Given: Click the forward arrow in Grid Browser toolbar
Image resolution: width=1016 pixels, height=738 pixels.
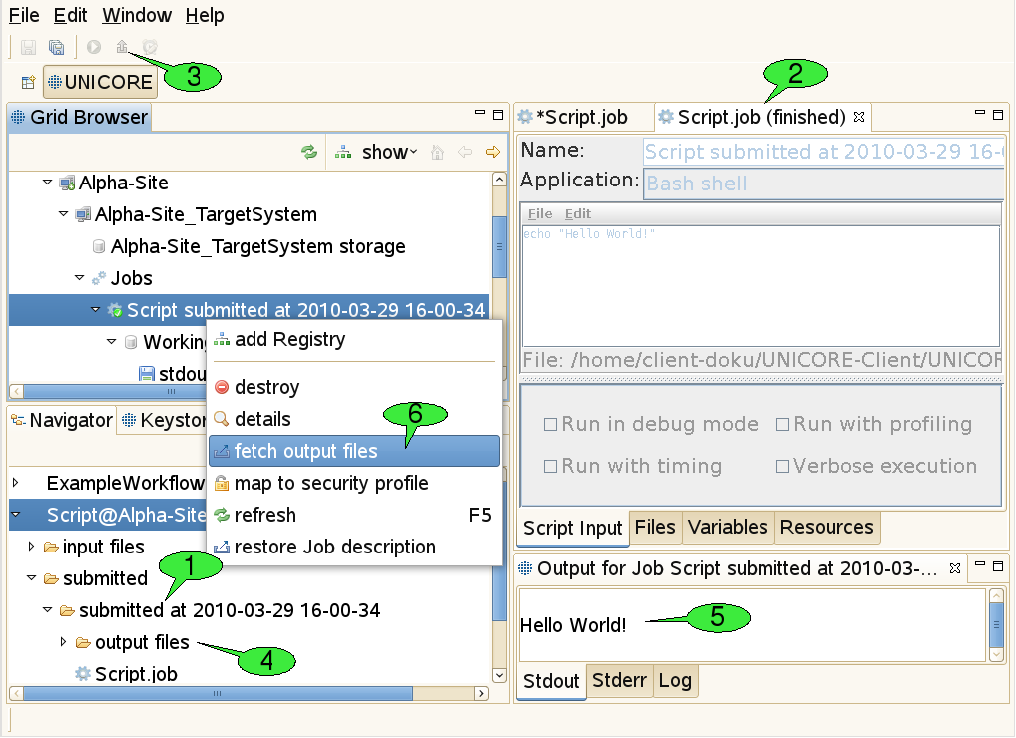Looking at the screenshot, I should click(x=492, y=152).
